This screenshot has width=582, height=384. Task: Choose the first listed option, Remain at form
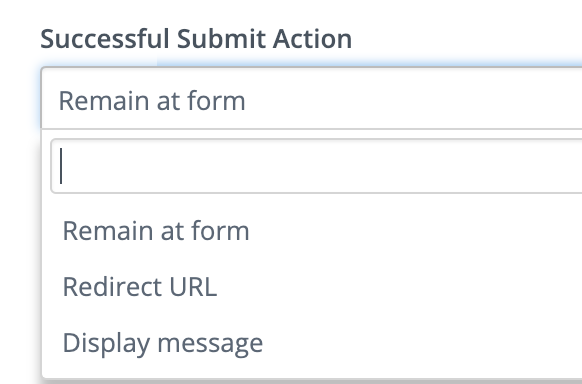[x=312, y=230]
